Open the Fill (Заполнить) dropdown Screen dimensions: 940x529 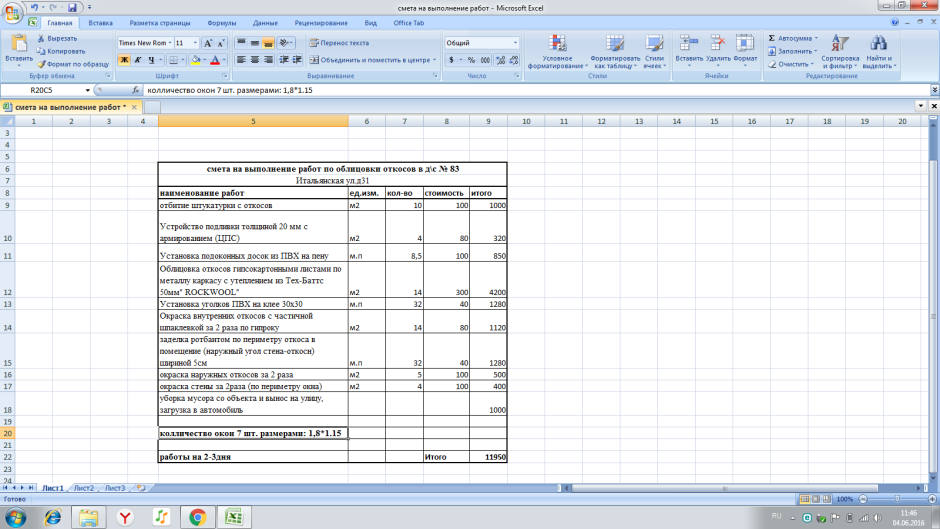(x=793, y=51)
